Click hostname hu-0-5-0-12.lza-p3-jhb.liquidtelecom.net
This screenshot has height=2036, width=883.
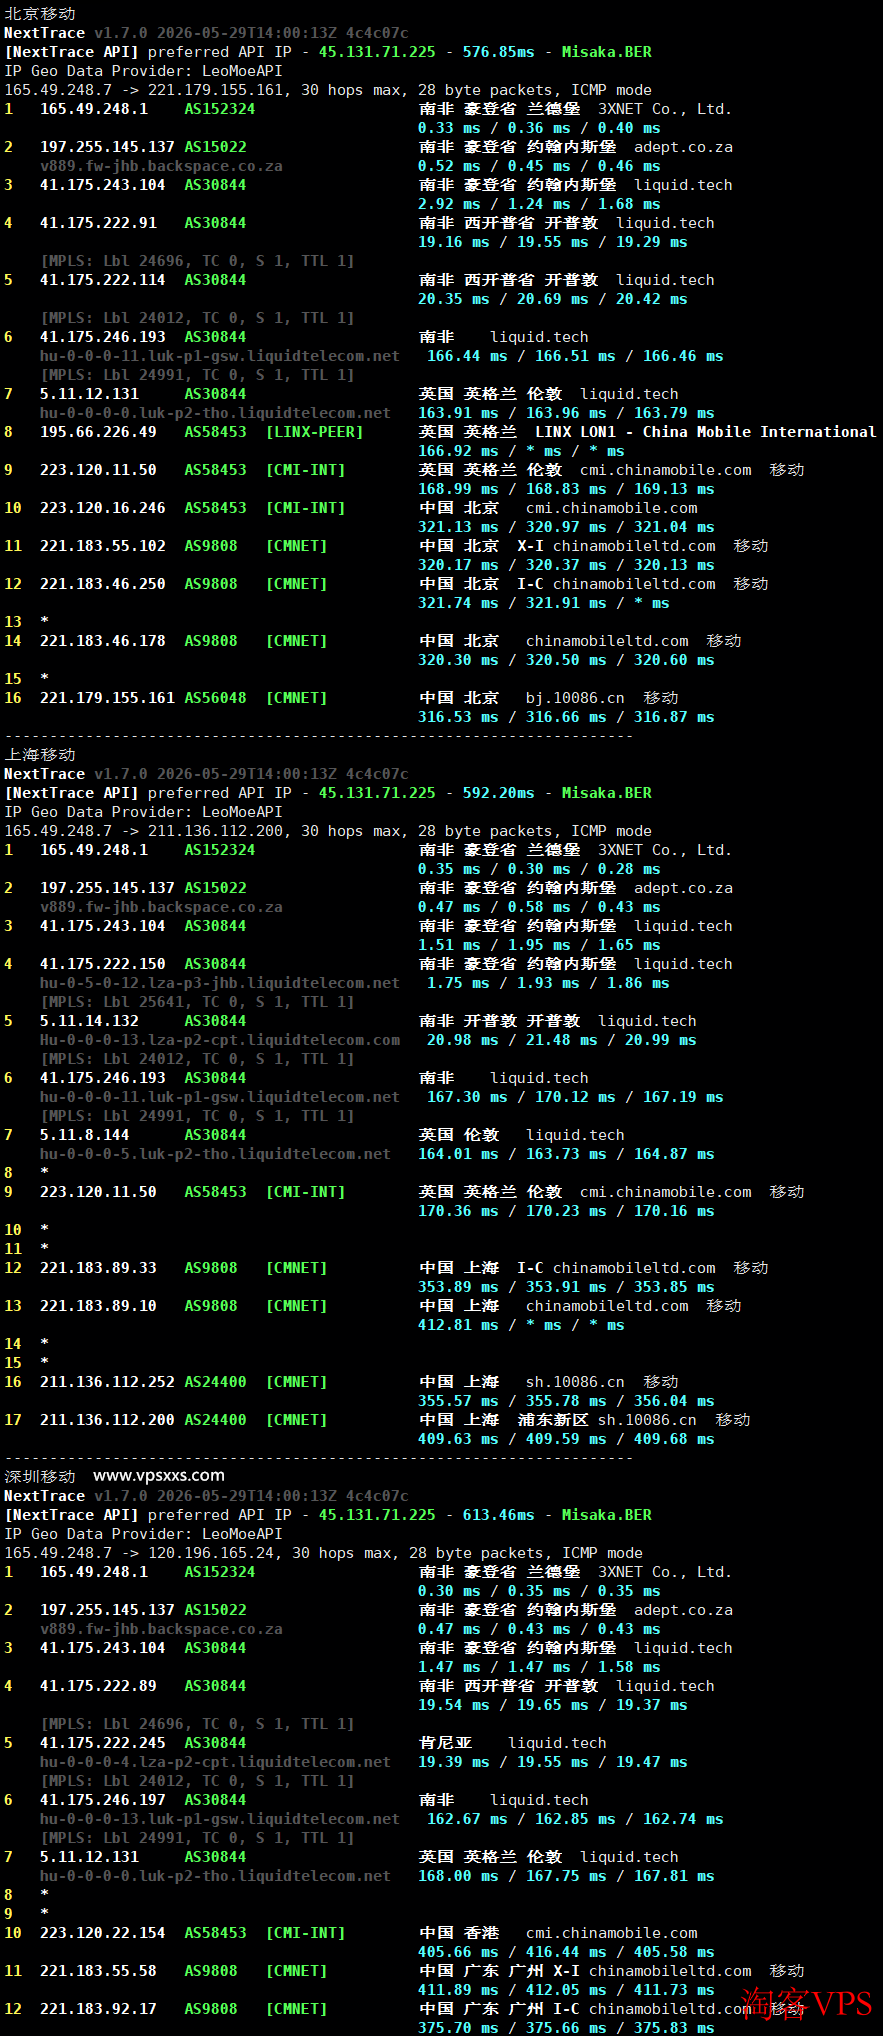pos(220,983)
